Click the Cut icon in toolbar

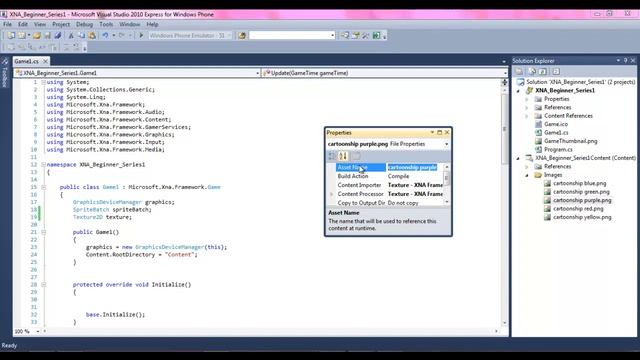(x=71, y=36)
